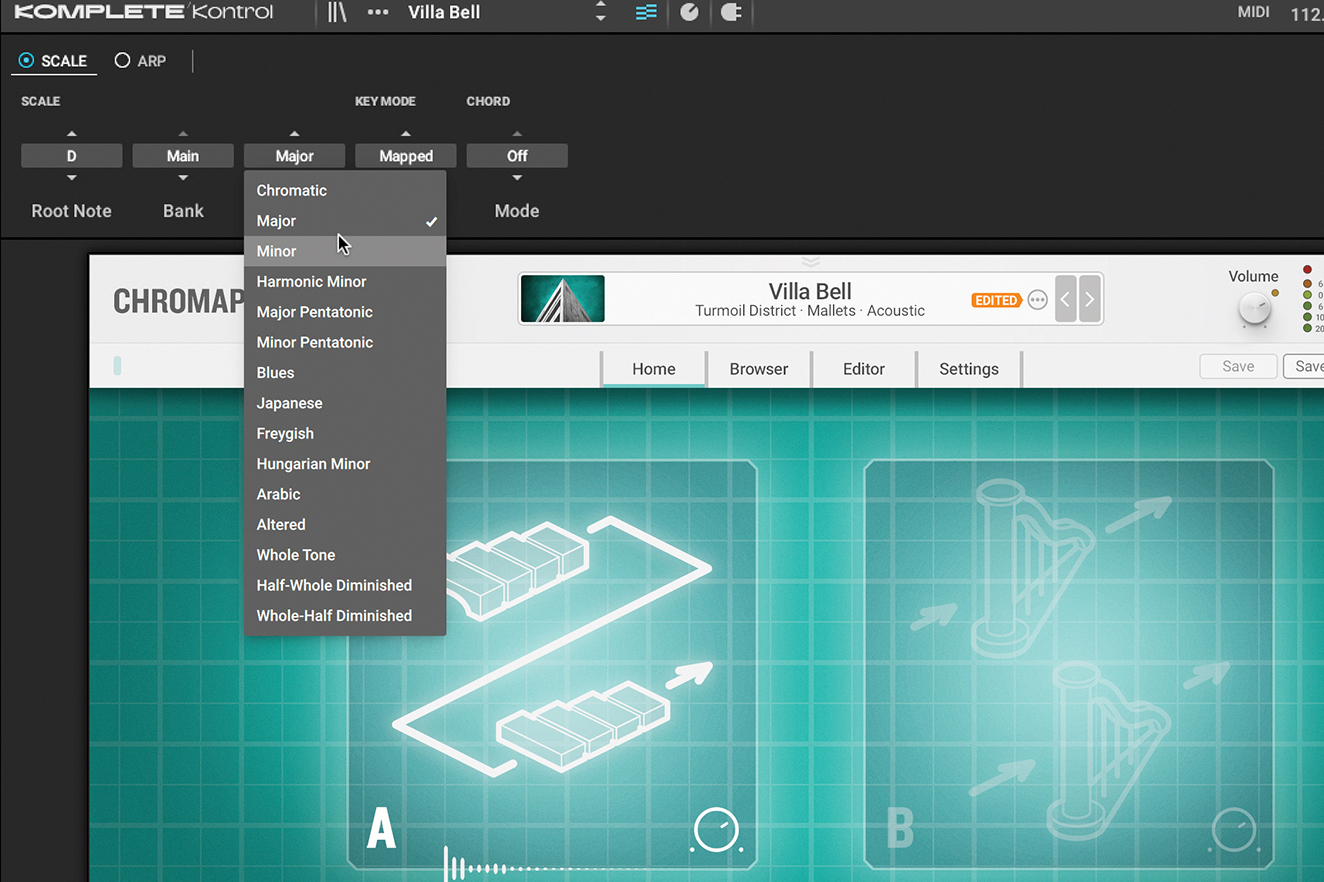Click the greyed Save button
The height and width of the screenshot is (882, 1324).
tap(1238, 366)
